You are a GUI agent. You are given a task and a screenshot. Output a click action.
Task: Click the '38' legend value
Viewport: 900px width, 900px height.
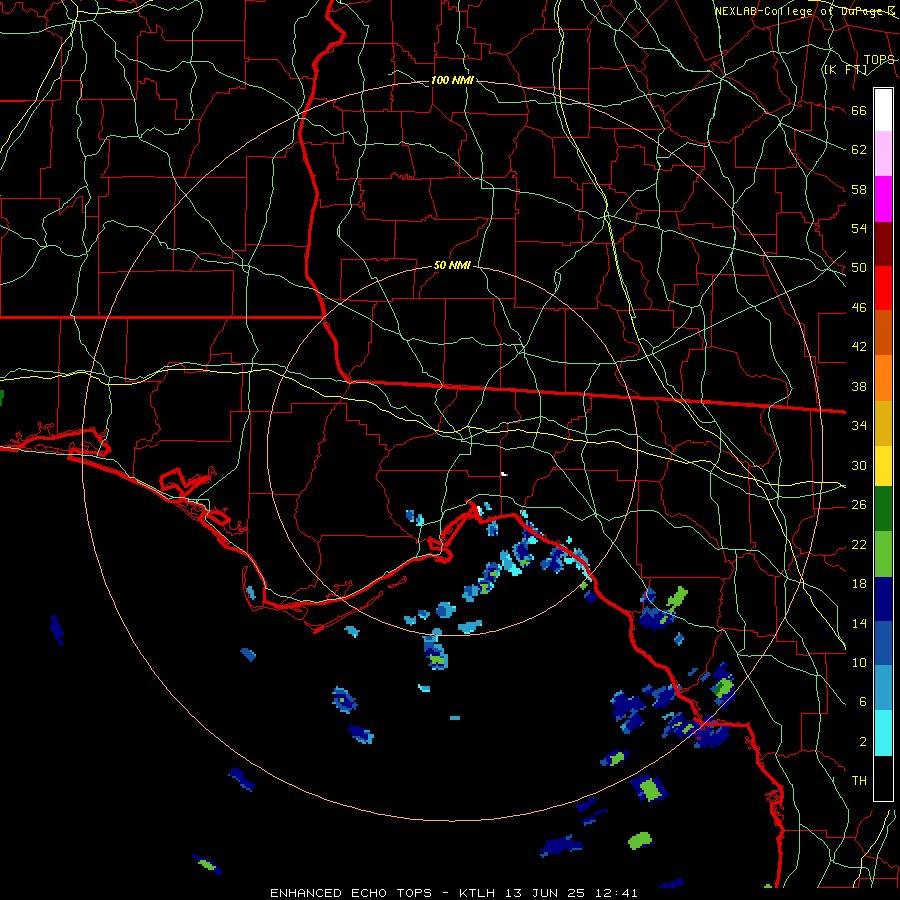[x=859, y=386]
